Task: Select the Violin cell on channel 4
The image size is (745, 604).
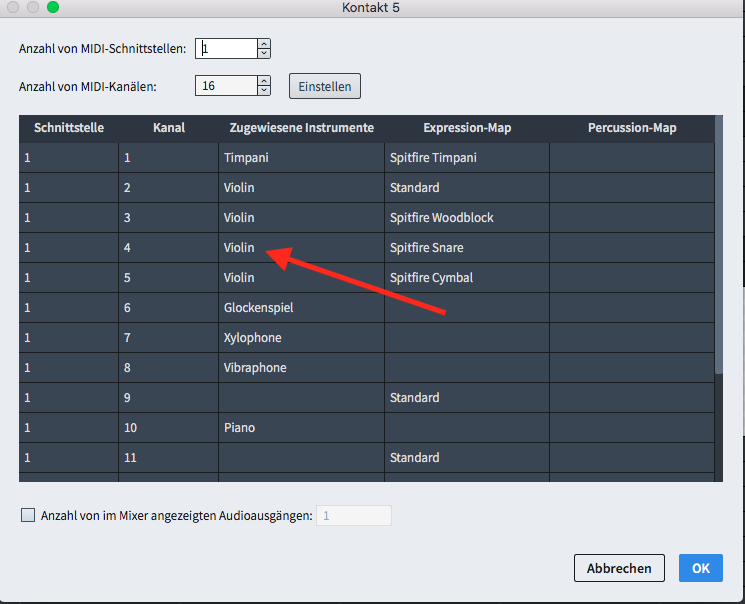Action: pos(302,248)
